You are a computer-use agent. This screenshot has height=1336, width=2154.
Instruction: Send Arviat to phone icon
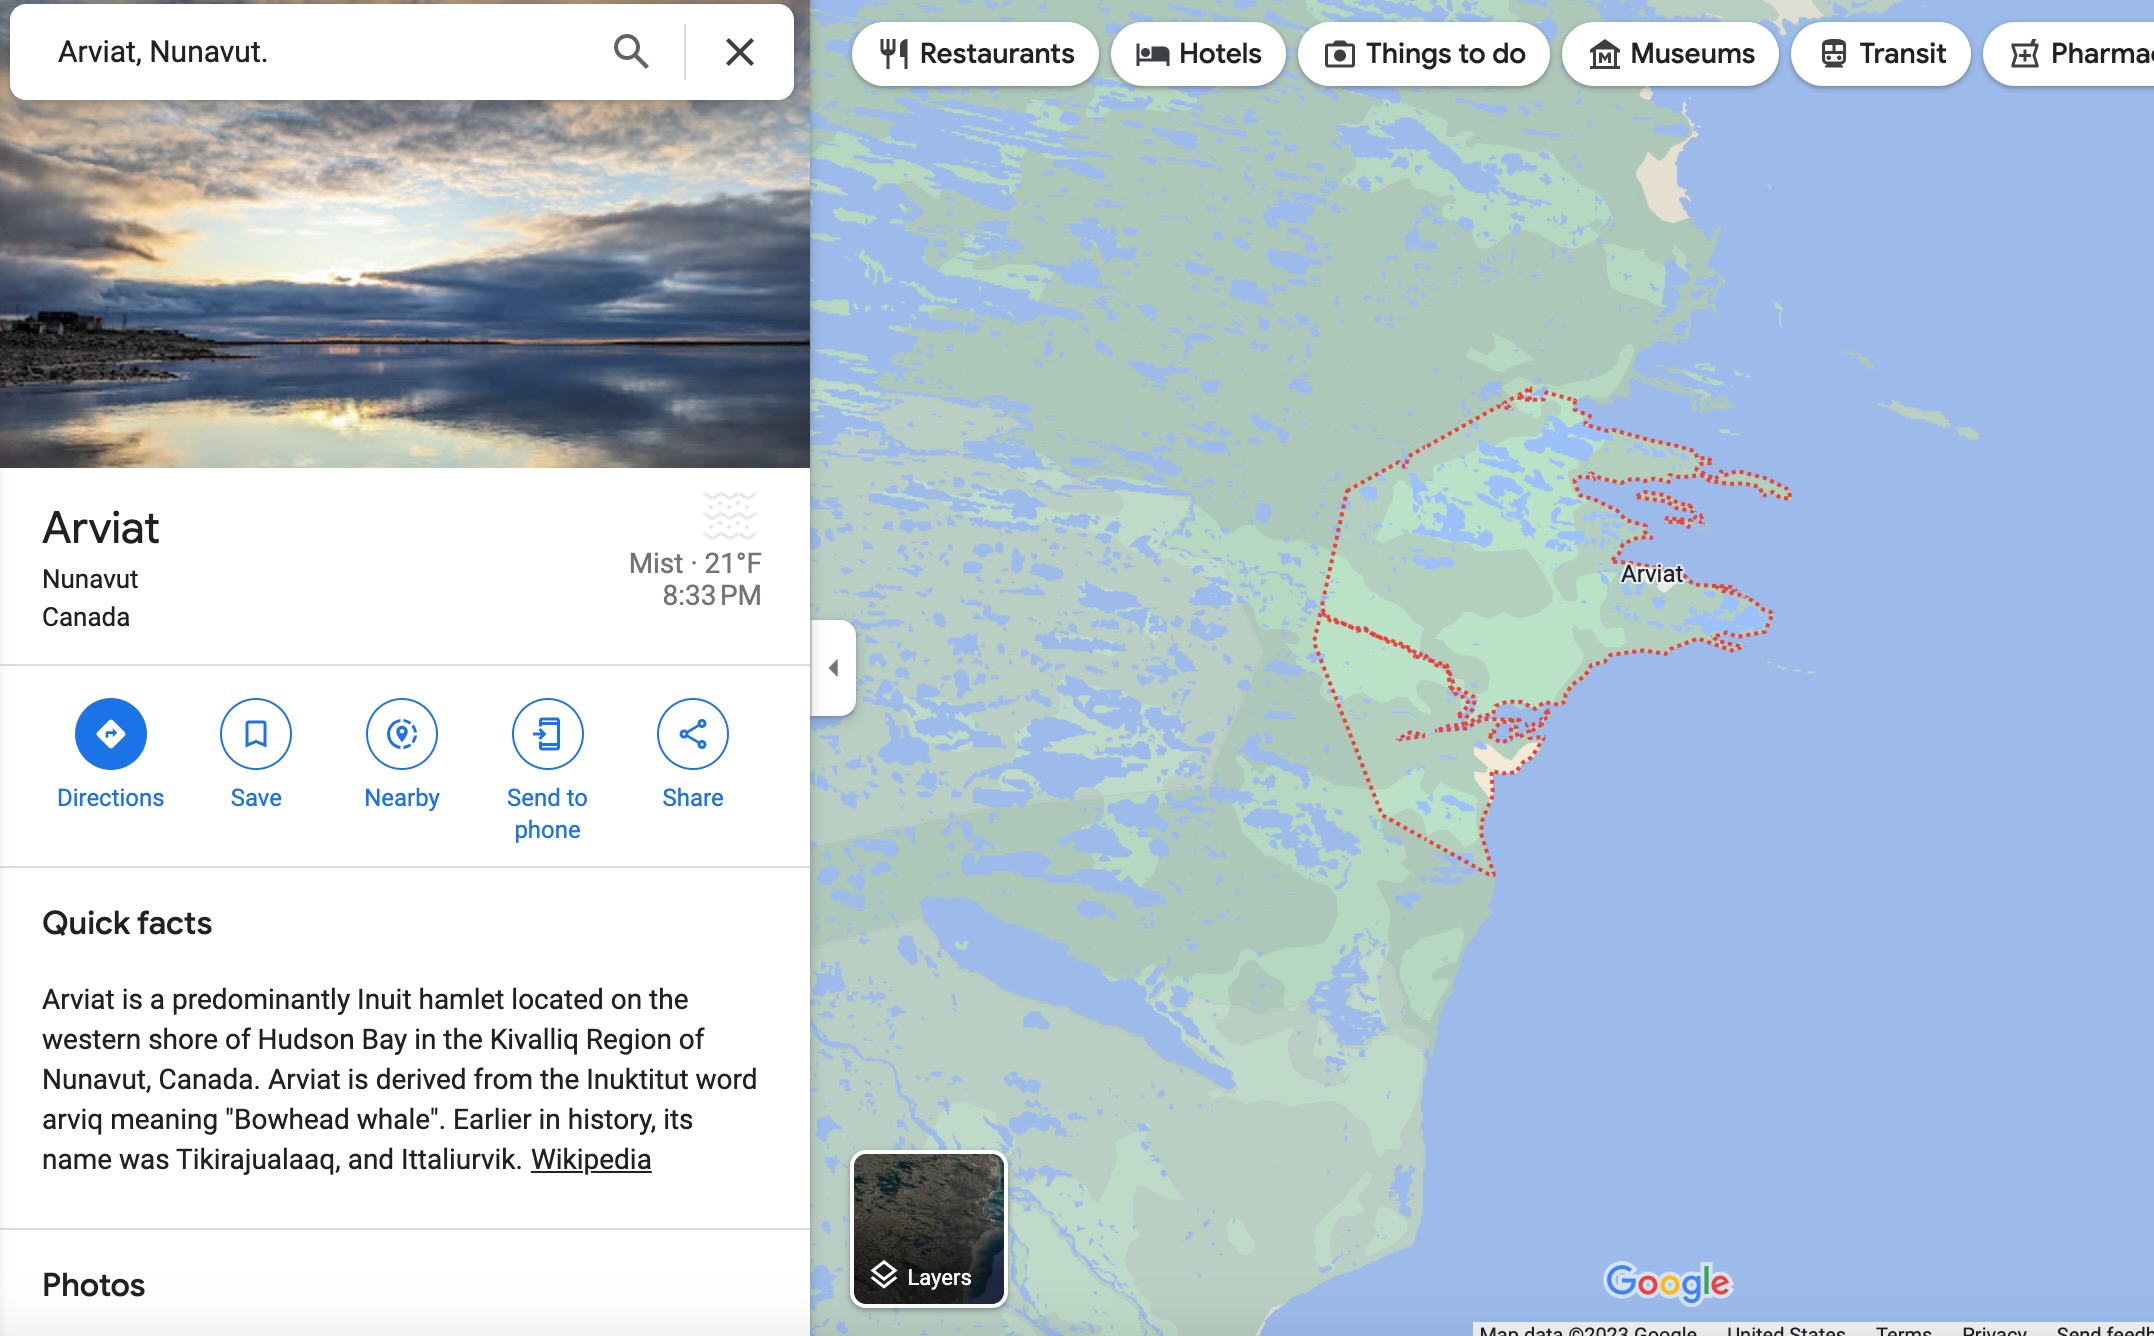[x=547, y=734]
